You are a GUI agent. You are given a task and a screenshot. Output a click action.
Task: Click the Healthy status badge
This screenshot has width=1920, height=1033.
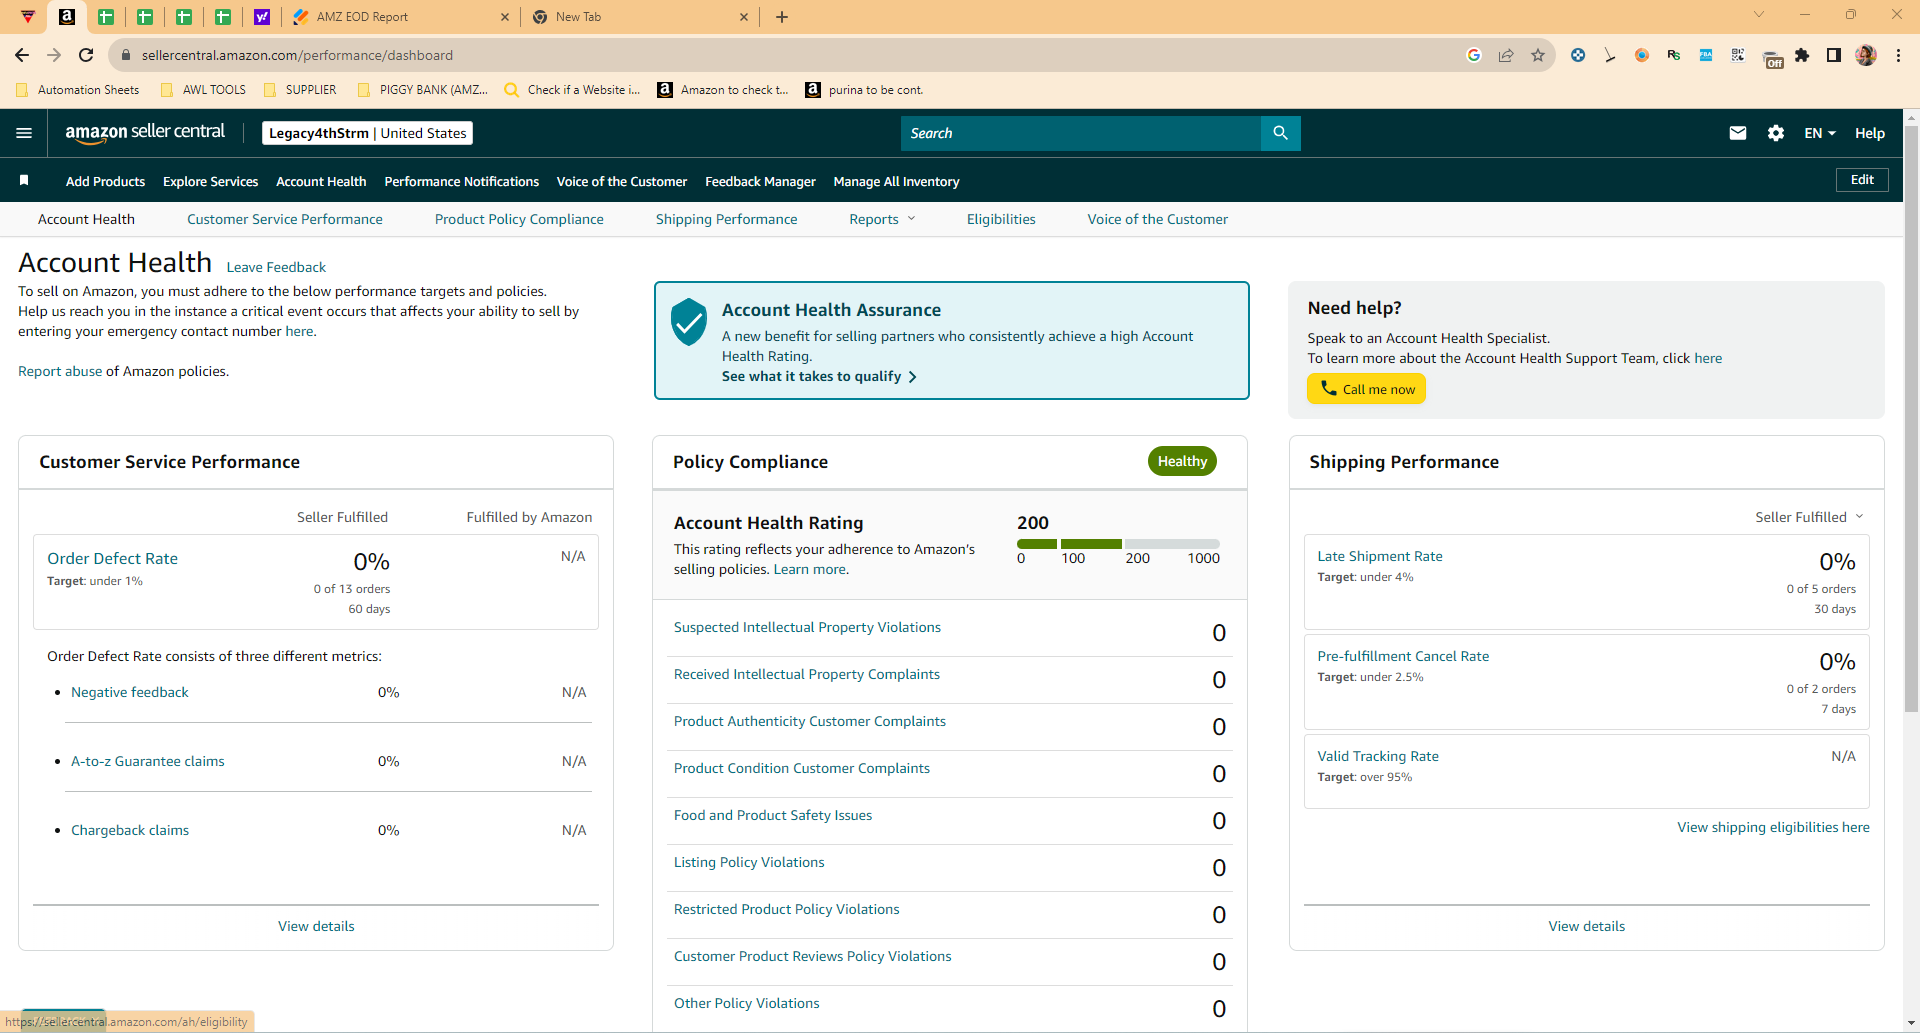pyautogui.click(x=1182, y=461)
